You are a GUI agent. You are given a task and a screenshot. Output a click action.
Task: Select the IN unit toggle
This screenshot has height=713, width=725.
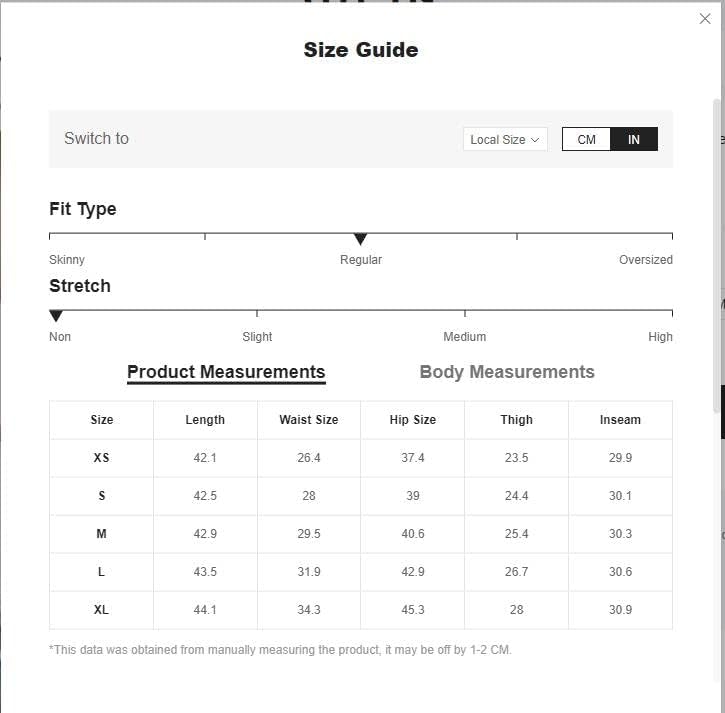coord(634,139)
